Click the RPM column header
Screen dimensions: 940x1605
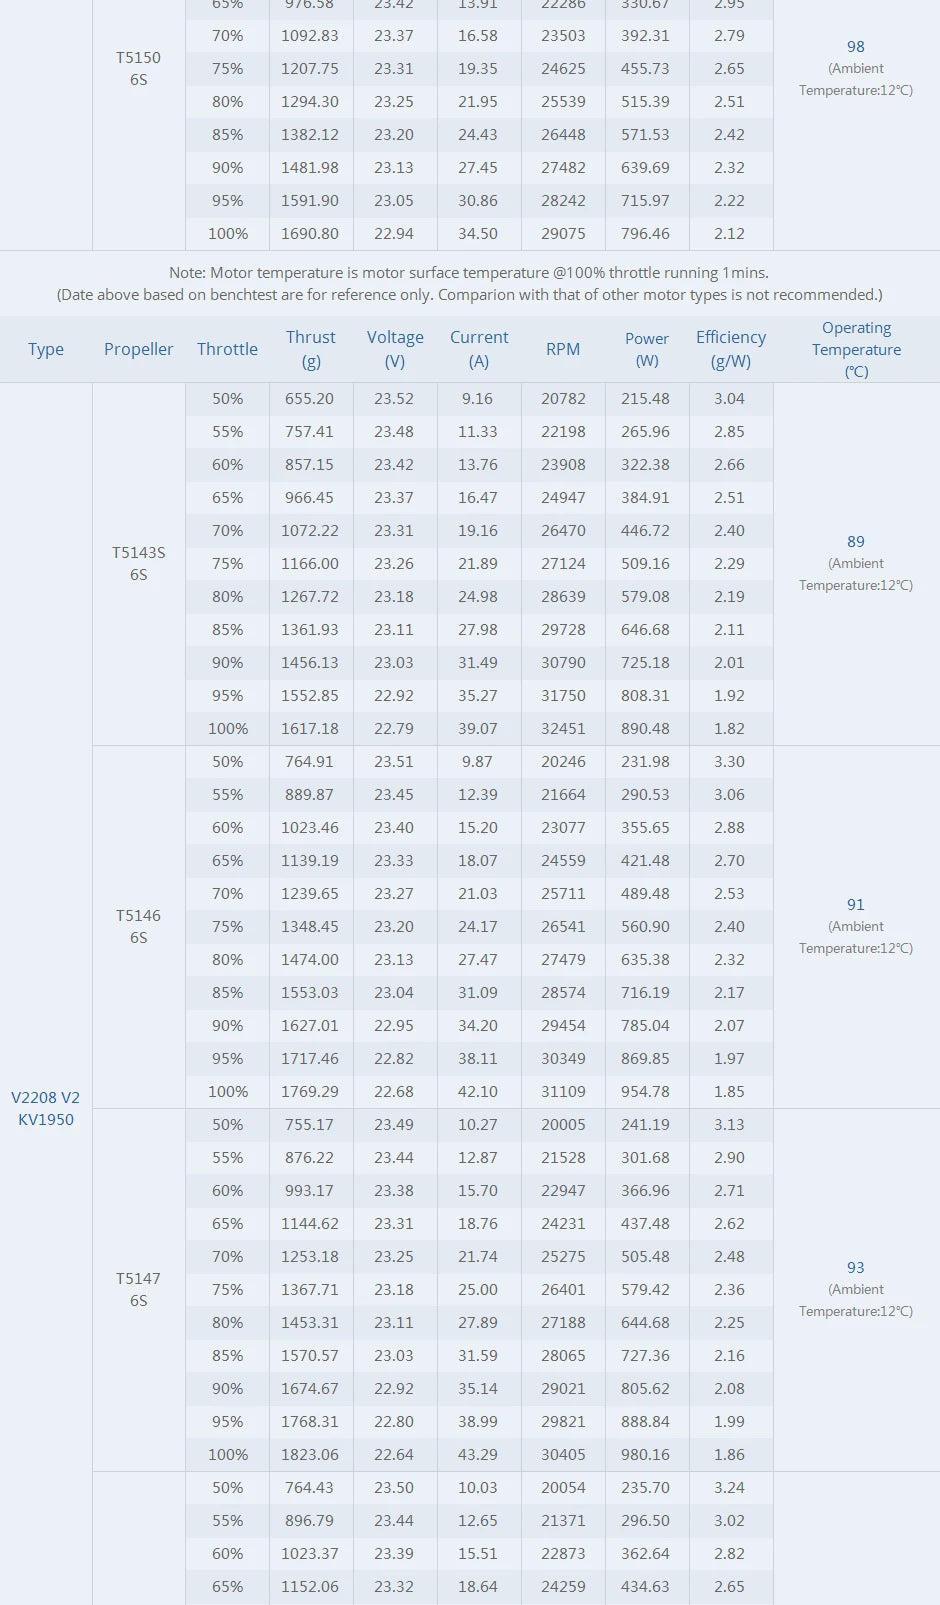(563, 349)
